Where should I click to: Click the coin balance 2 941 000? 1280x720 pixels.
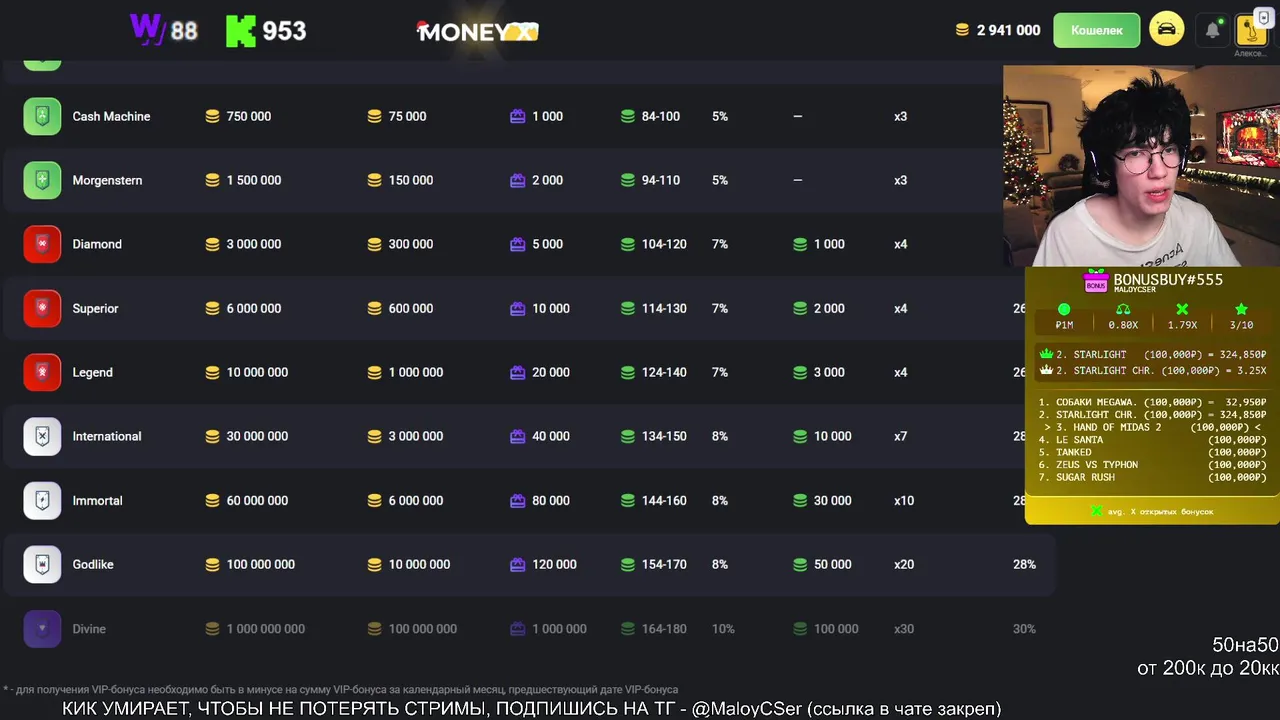[x=998, y=30]
